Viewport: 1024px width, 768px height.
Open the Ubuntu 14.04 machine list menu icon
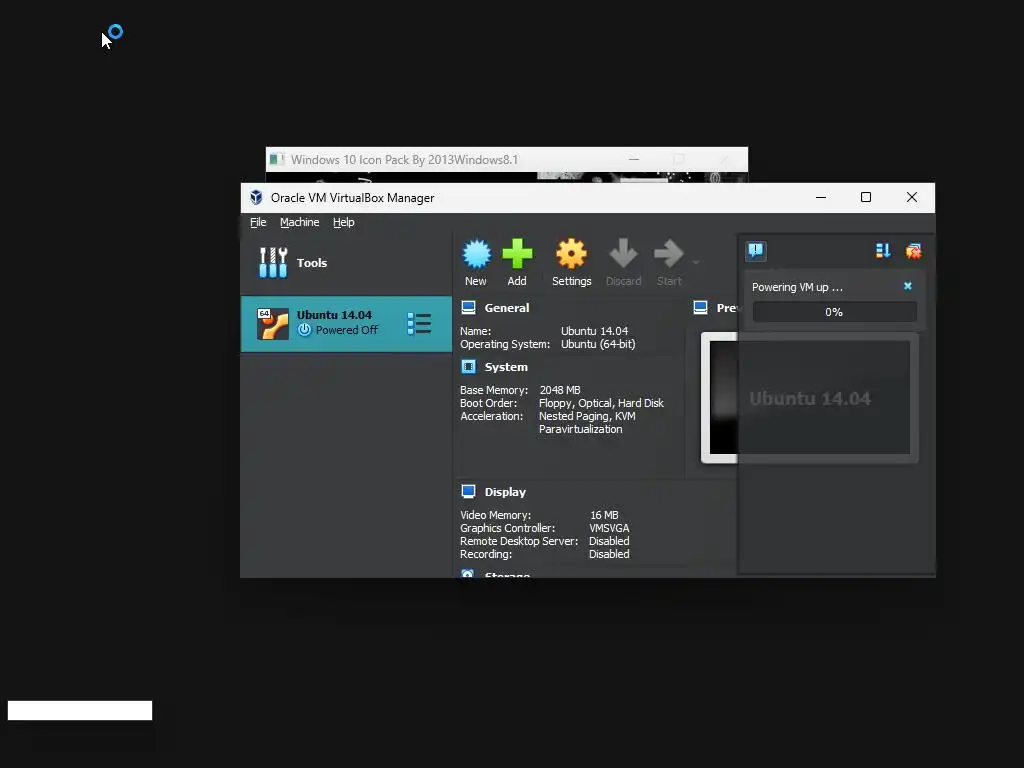tap(419, 324)
